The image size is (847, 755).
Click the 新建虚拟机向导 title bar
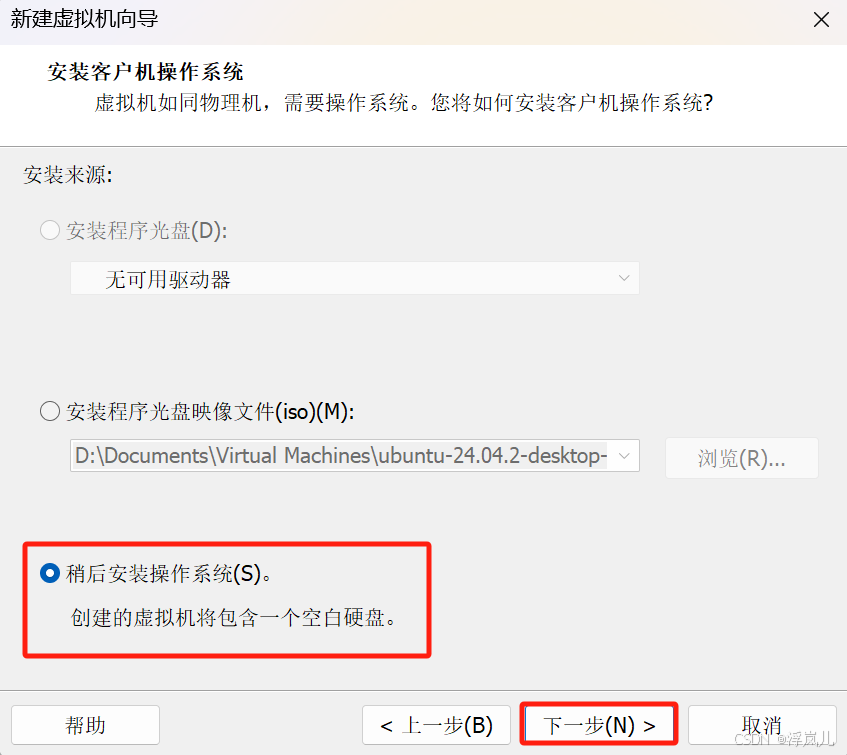pos(84,19)
